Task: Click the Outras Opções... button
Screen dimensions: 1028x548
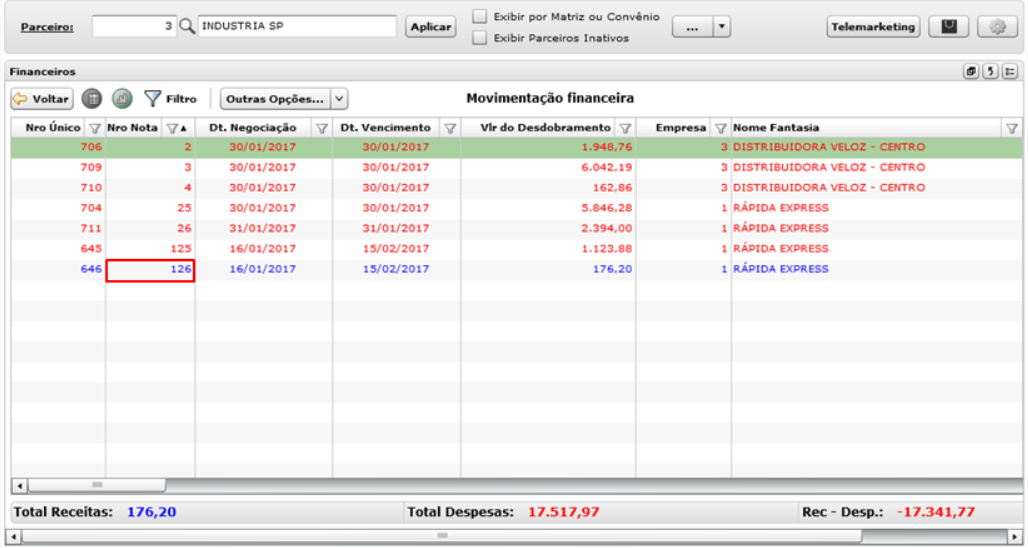Action: 275,99
